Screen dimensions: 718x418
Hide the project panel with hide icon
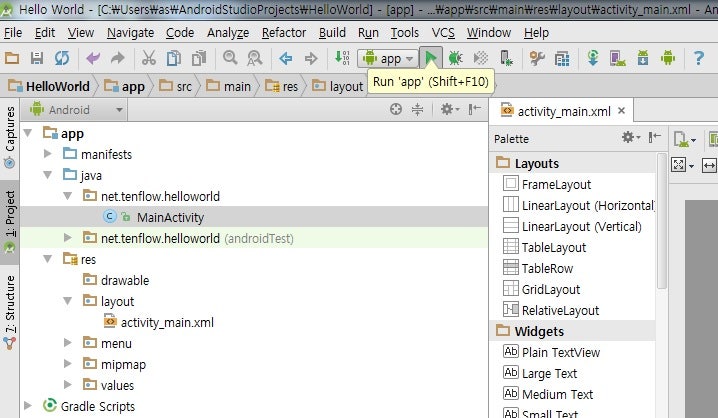click(474, 109)
